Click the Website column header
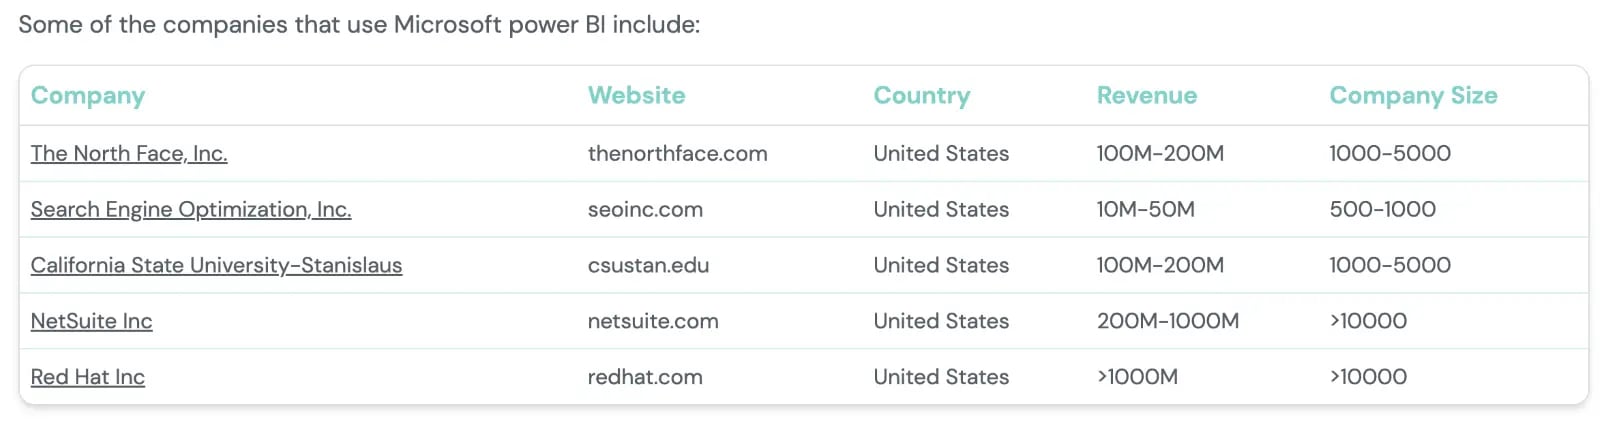This screenshot has width=1600, height=432. coord(637,95)
